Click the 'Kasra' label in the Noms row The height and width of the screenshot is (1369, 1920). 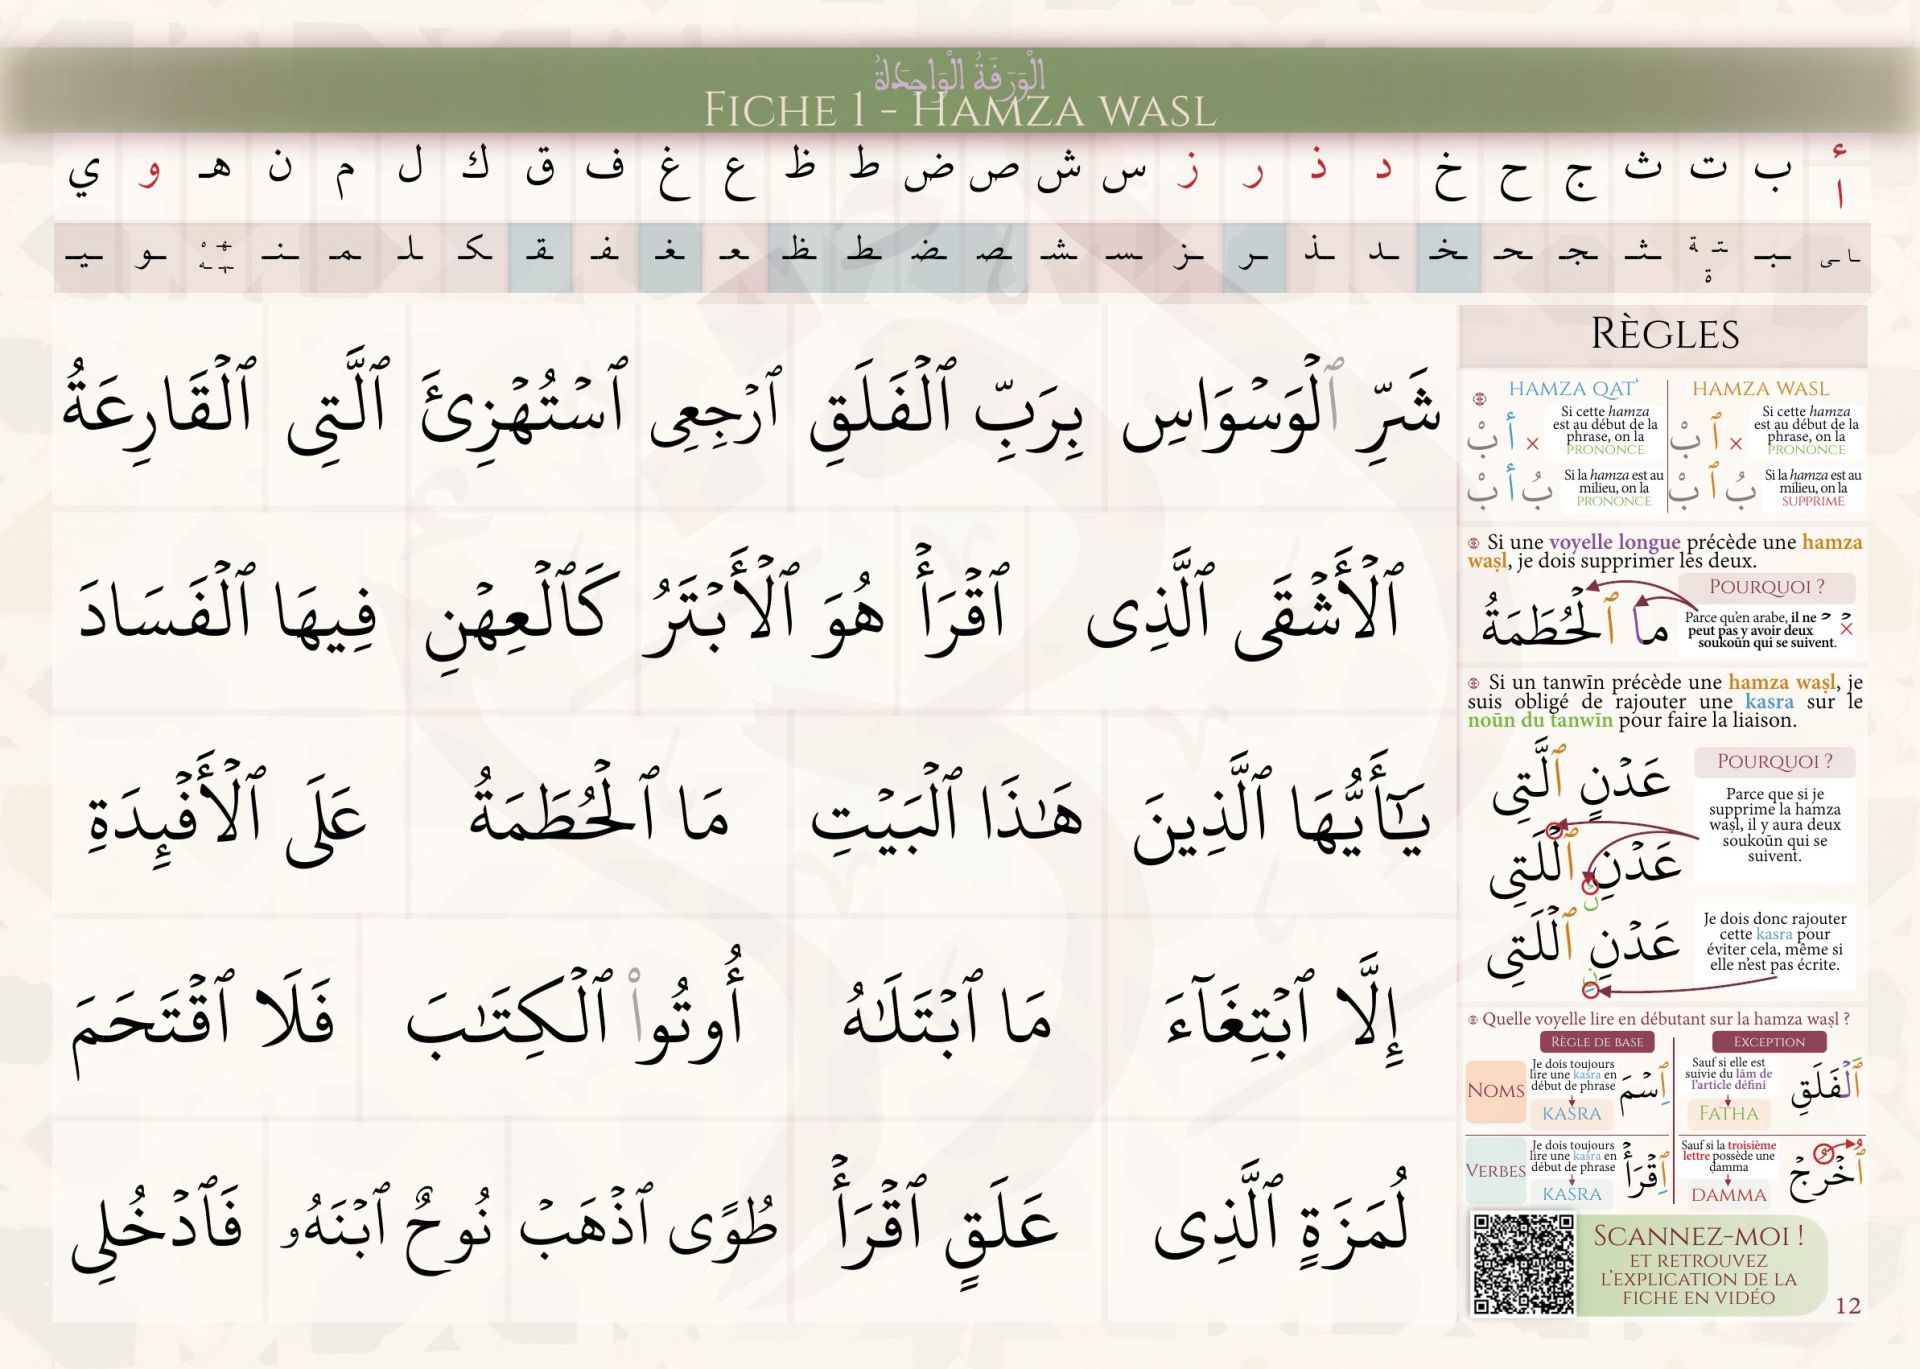pos(1572,1113)
